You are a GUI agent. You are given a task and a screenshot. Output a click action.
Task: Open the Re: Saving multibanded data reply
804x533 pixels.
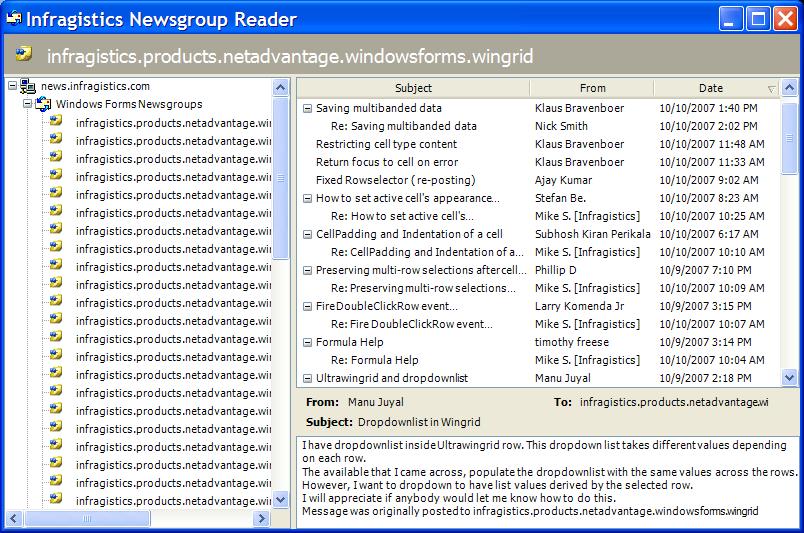[x=404, y=126]
